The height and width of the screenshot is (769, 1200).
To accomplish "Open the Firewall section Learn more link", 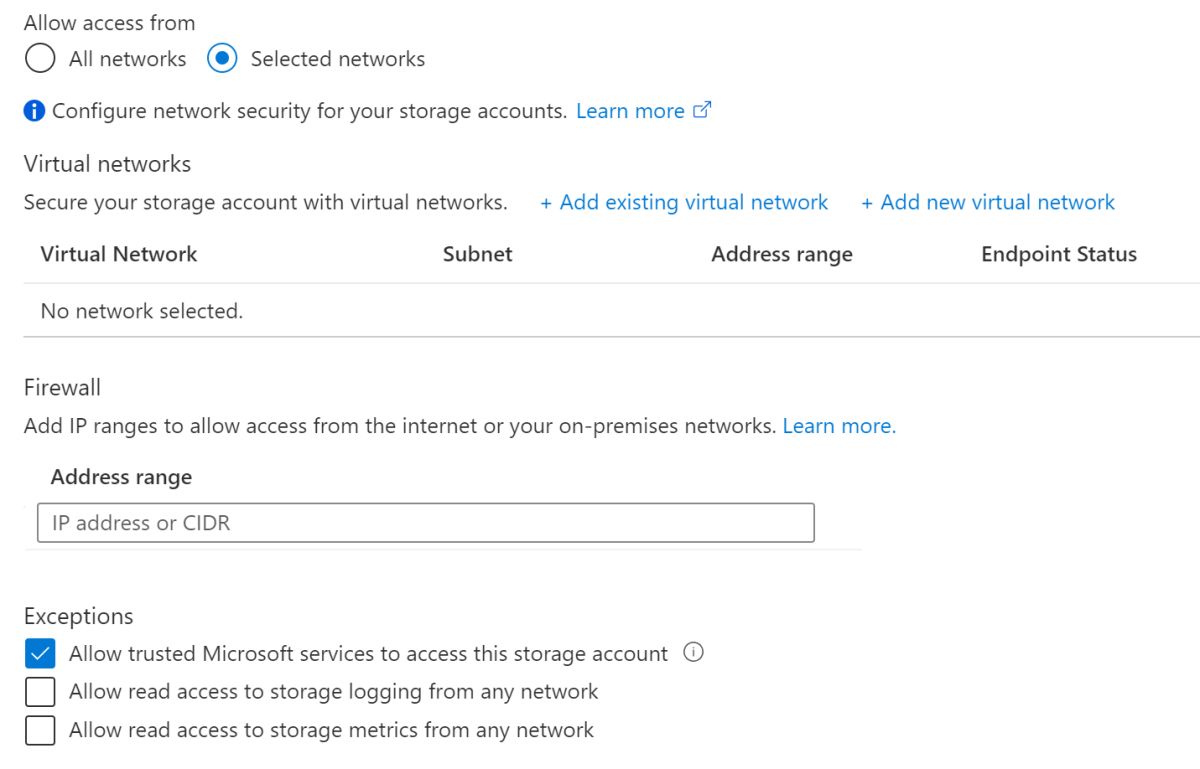I will (x=839, y=426).
